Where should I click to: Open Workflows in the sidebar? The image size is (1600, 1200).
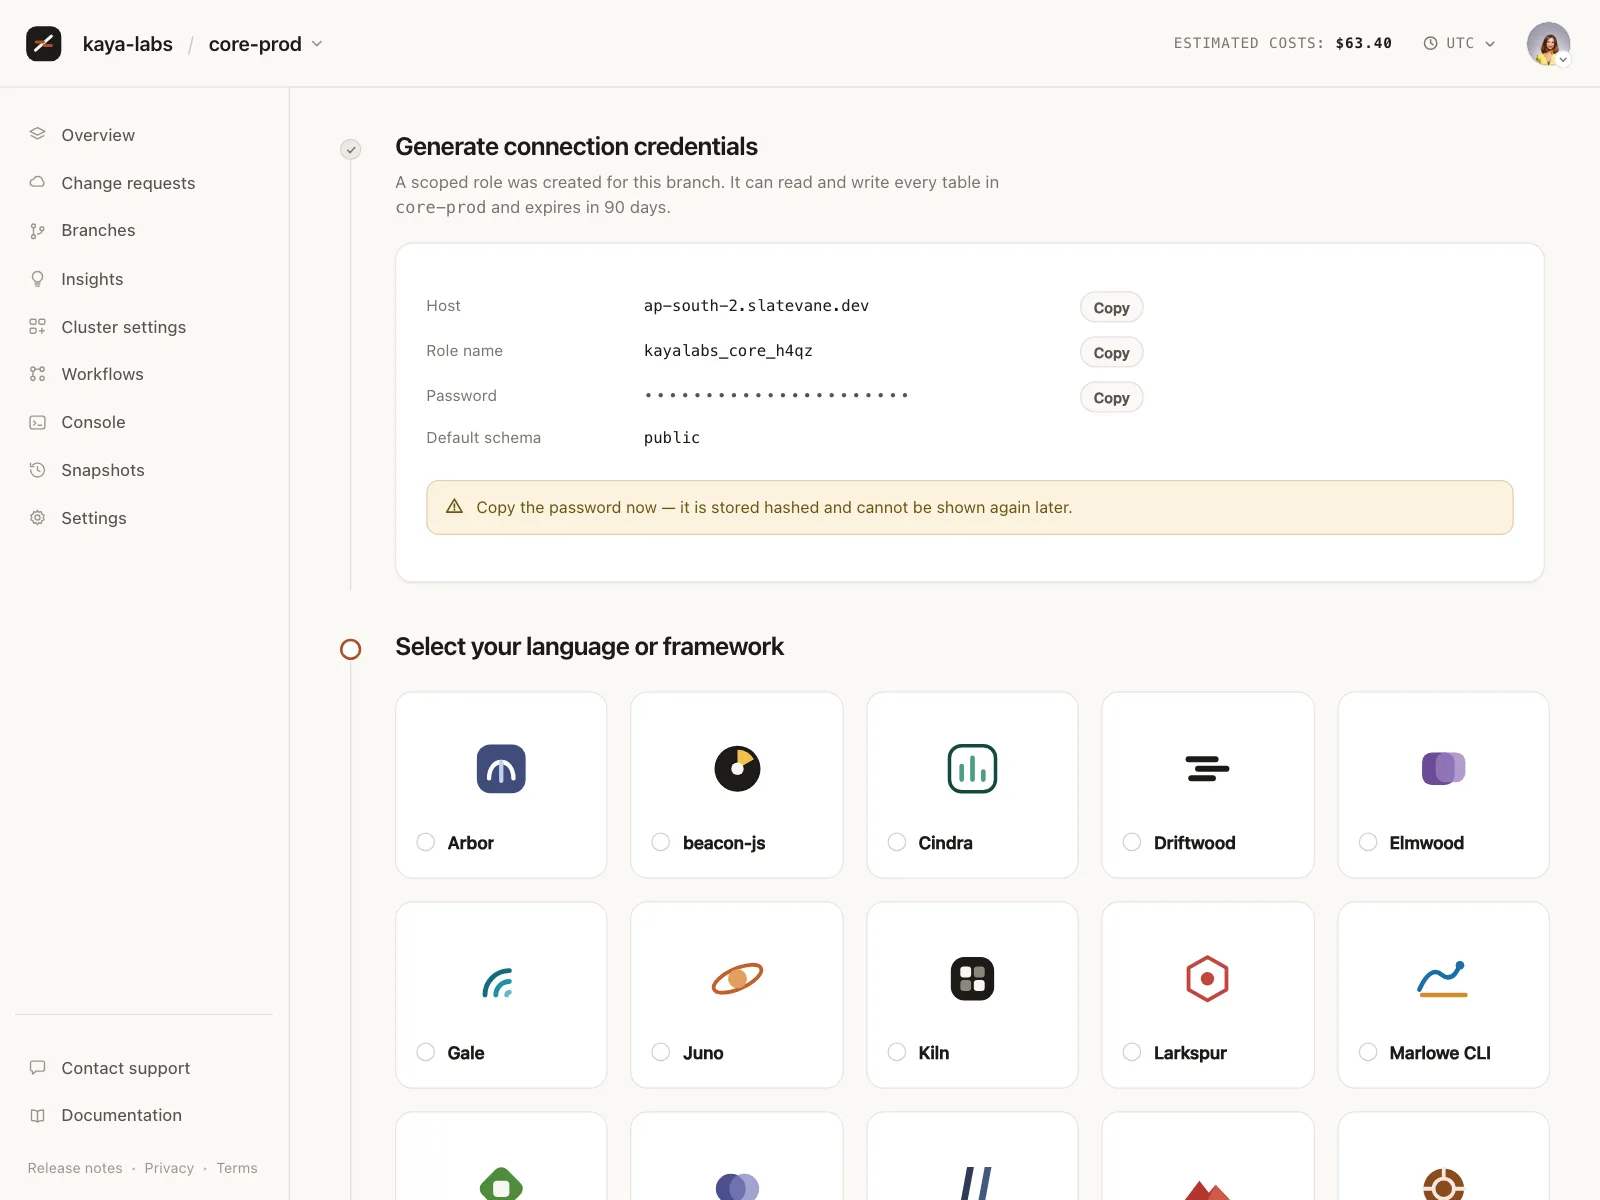102,374
